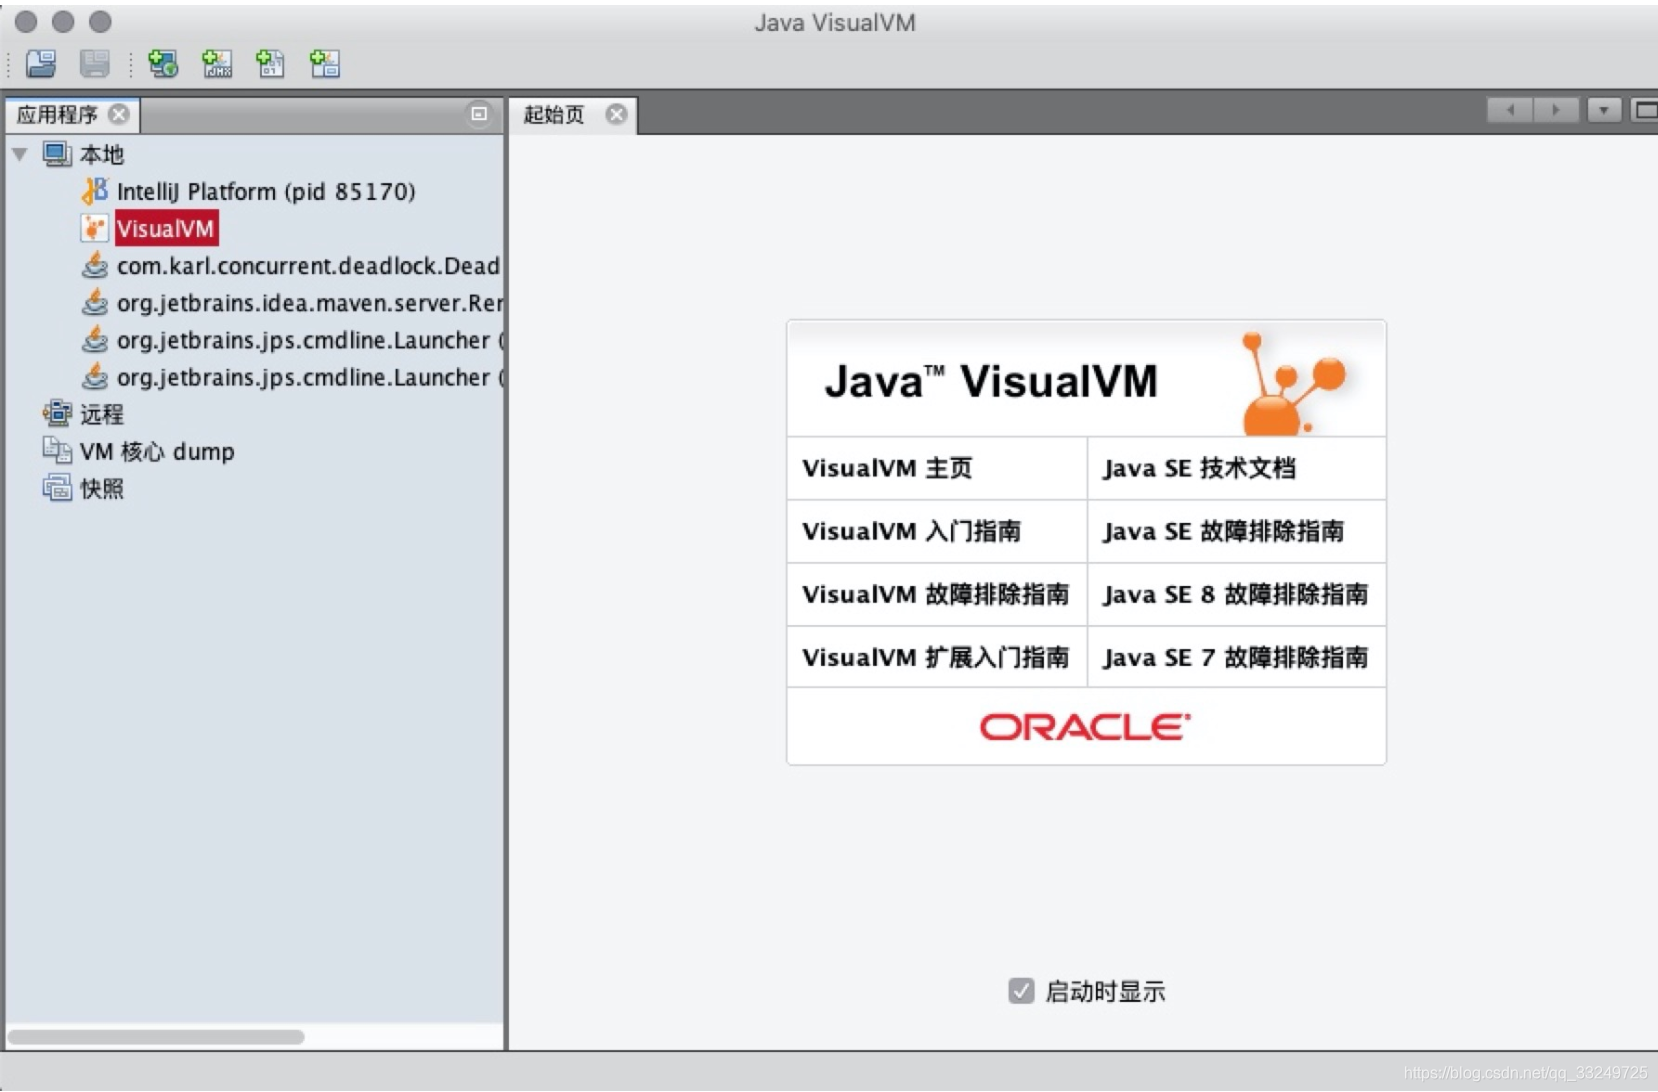Open the Java SE 8 故障排除指南 link
Screen dimensions: 1658x1092
pos(1237,594)
